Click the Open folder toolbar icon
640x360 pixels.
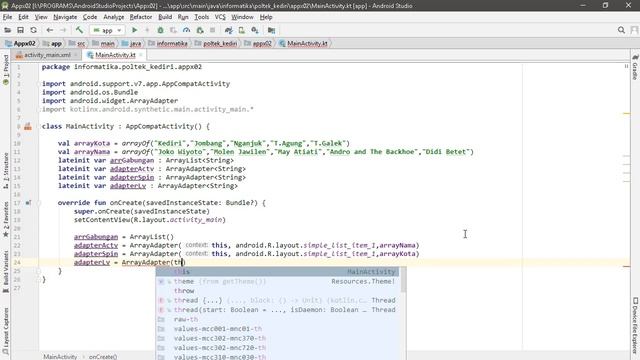point(7,30)
